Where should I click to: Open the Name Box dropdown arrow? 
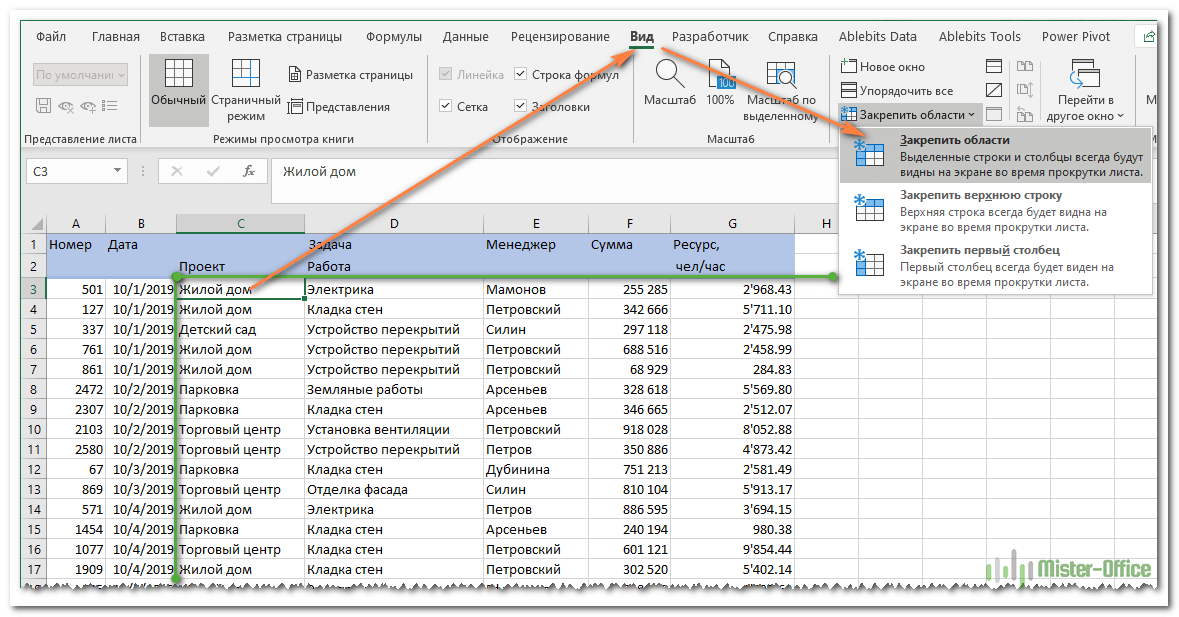coord(117,171)
